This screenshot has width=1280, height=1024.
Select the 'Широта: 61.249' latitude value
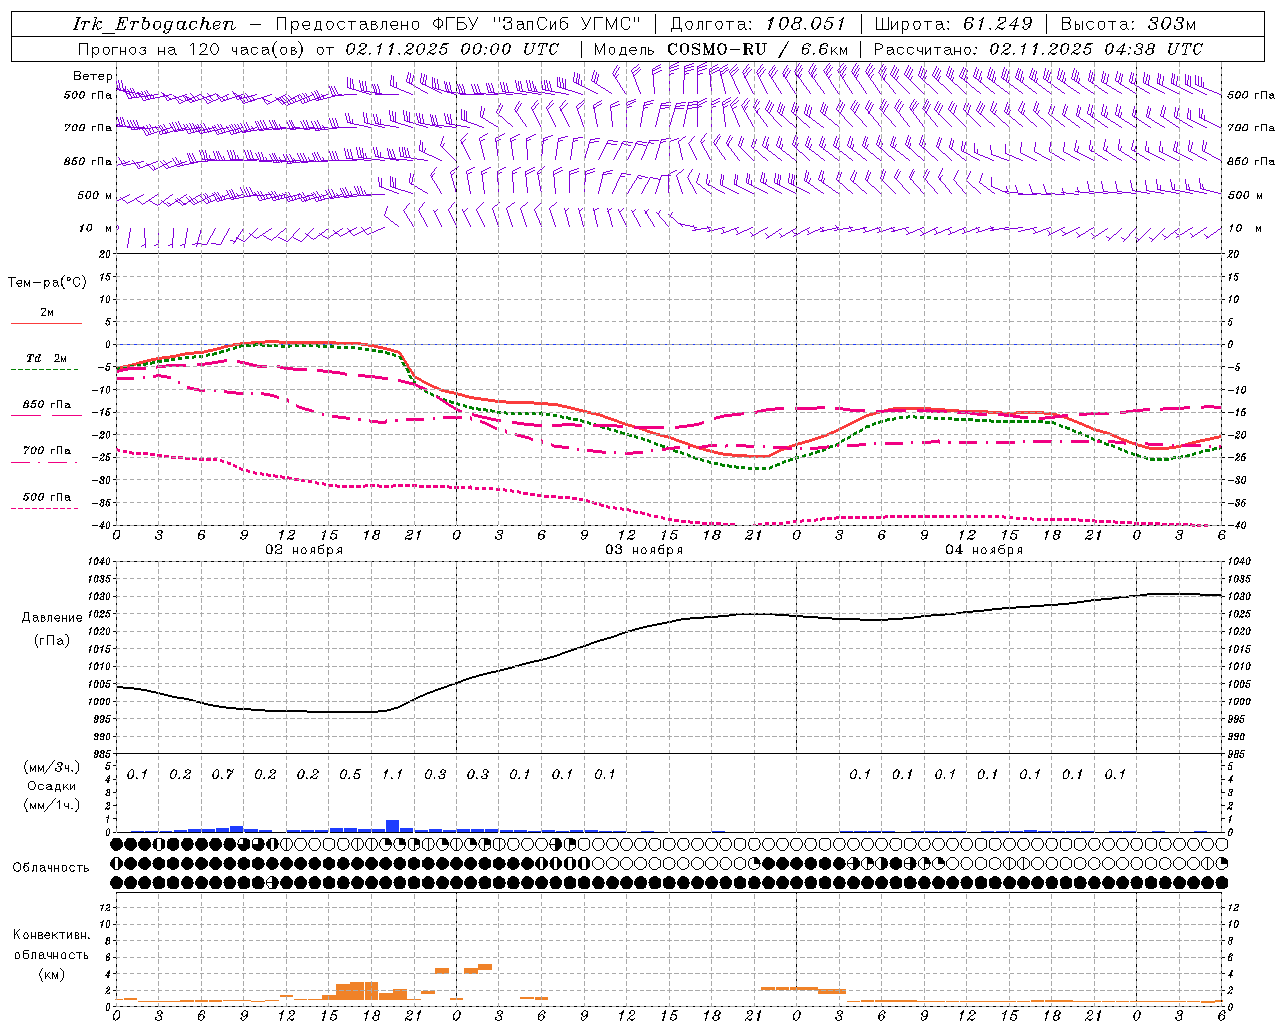coord(953,24)
